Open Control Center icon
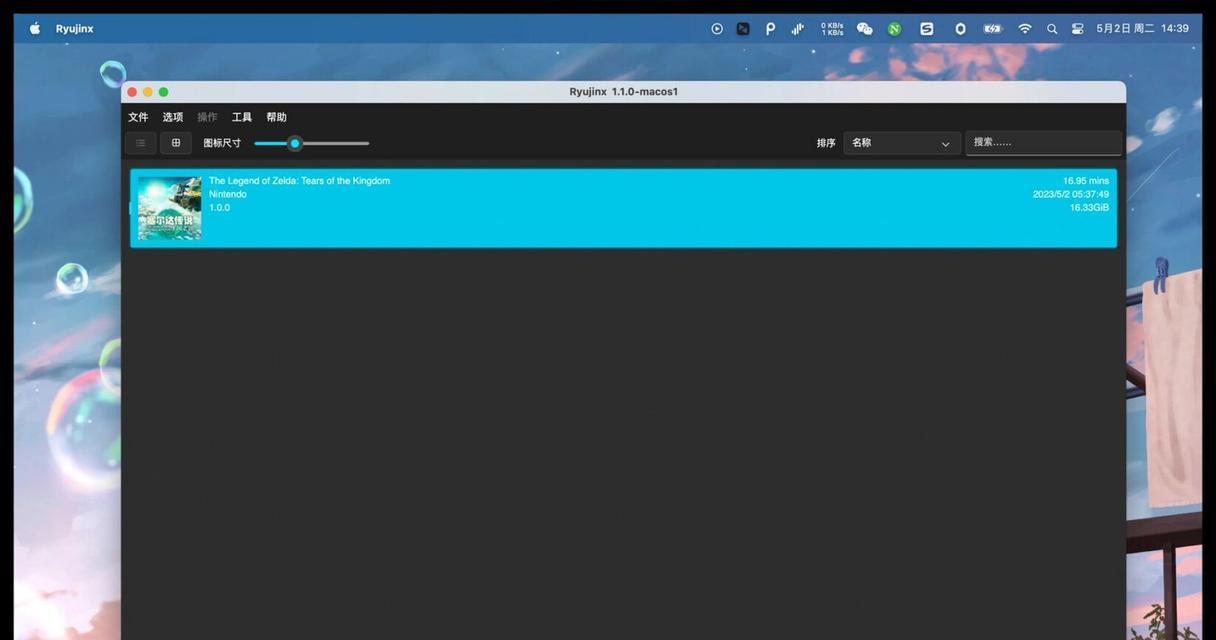 (1078, 29)
